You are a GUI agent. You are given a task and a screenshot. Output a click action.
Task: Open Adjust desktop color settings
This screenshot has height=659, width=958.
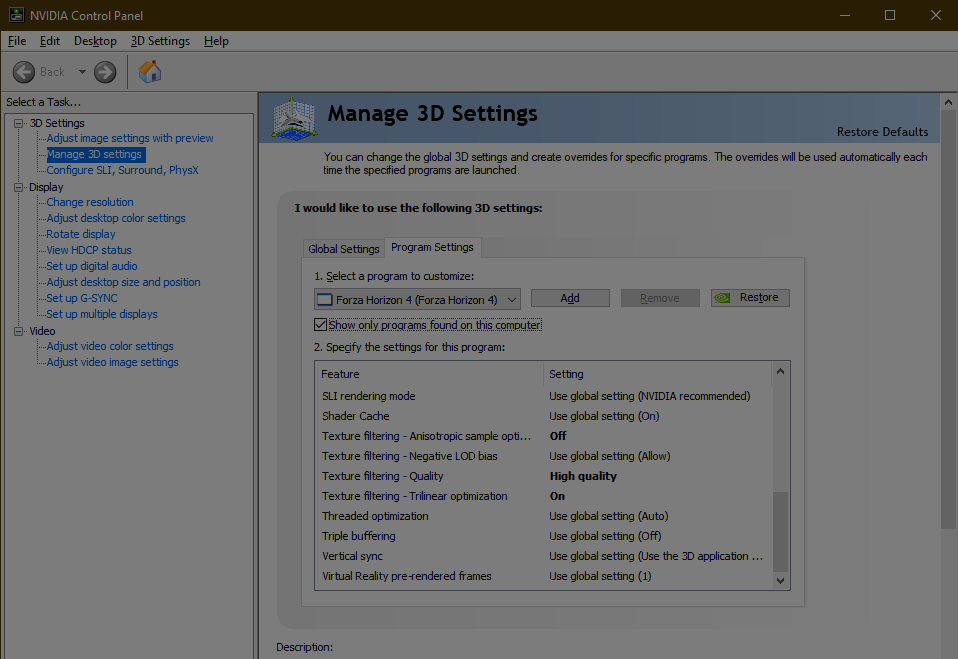116,218
